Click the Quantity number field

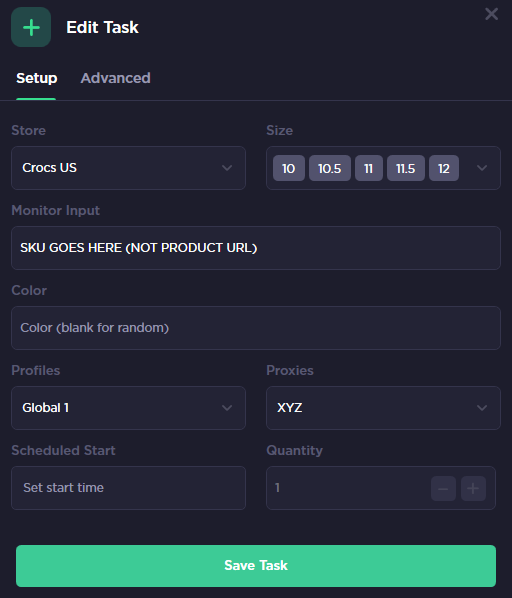tap(347, 488)
